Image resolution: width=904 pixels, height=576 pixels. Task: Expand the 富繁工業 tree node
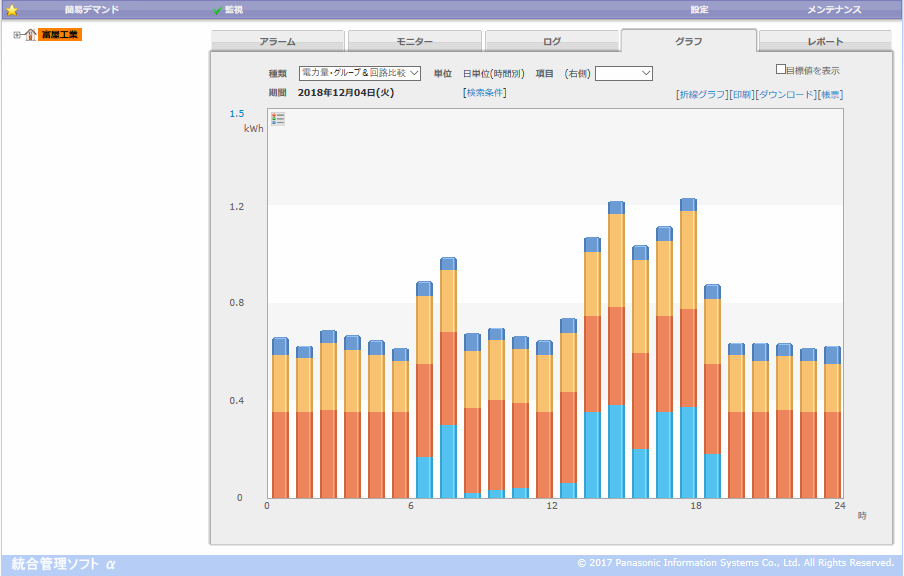click(x=17, y=35)
